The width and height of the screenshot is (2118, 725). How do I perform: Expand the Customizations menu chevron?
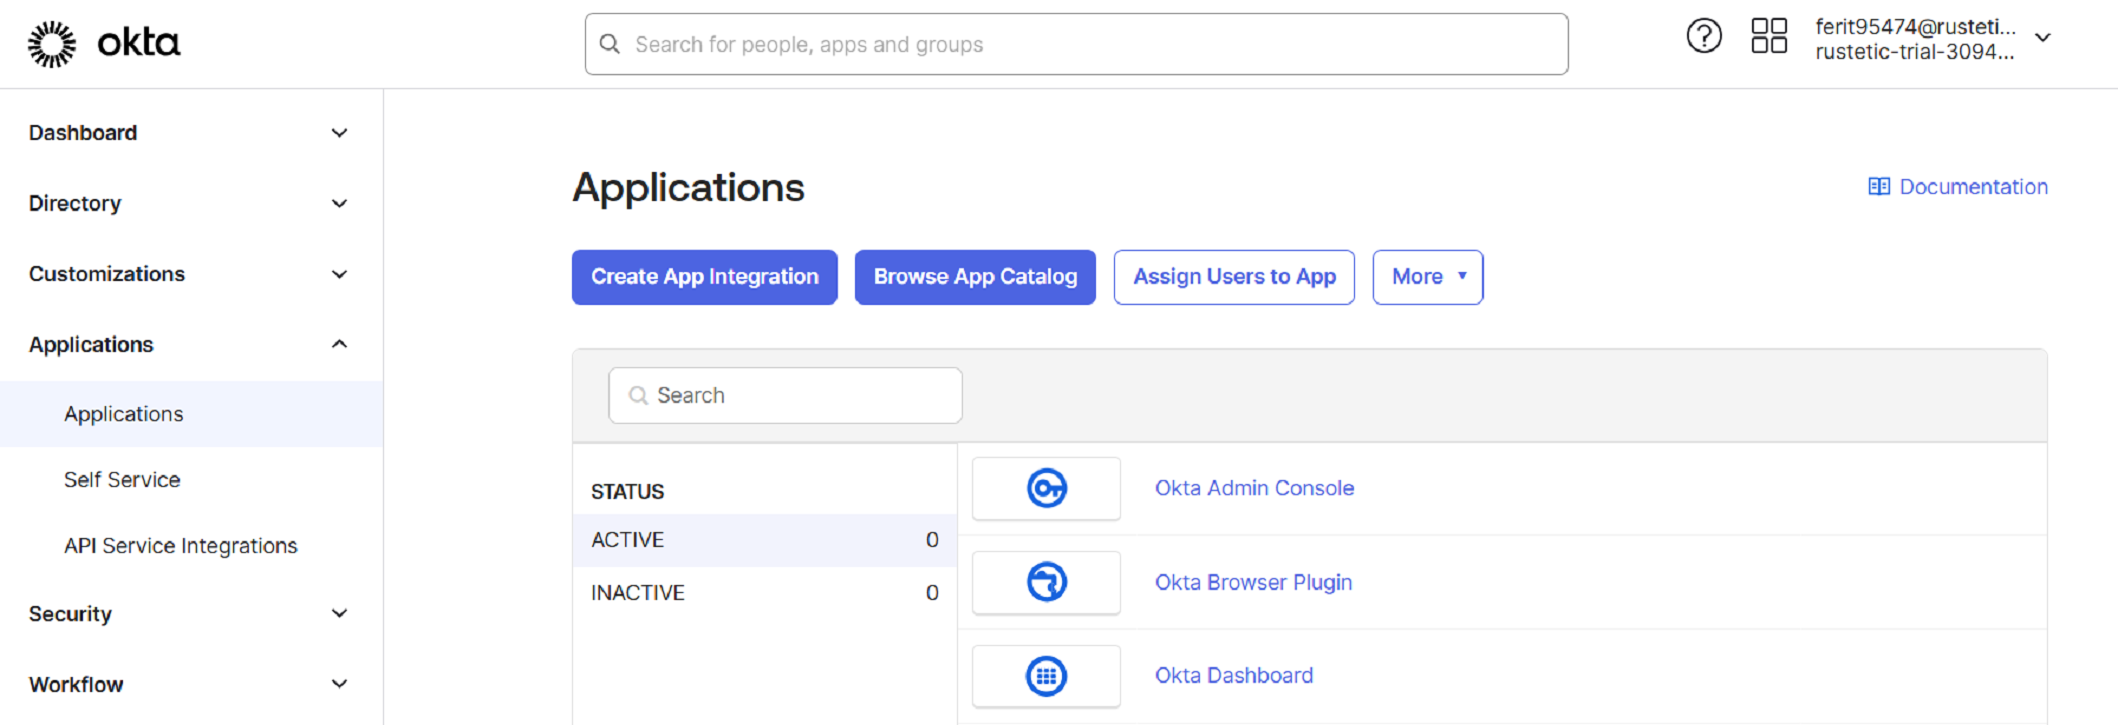point(340,274)
